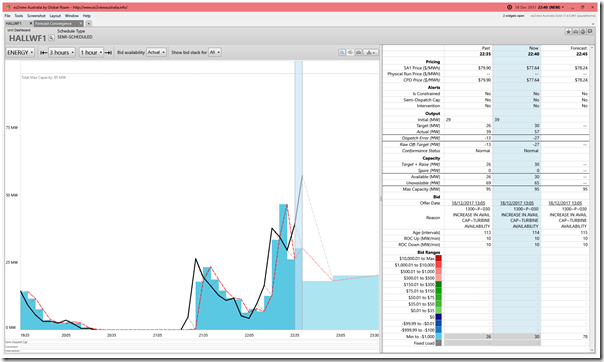Open the Show bid stack for All dropdown
Viewport: 604px width, 362px height.
click(215, 52)
